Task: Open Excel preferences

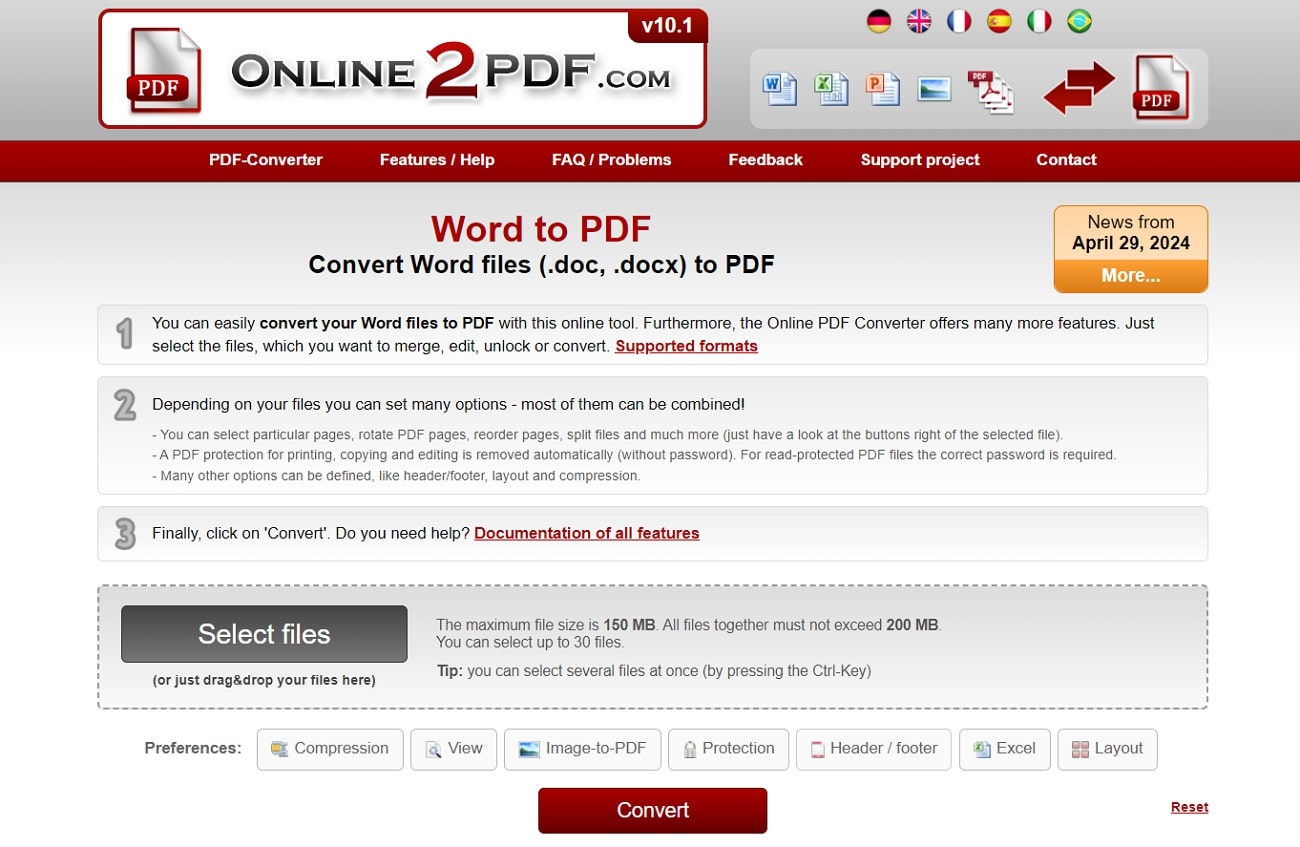Action: [x=1005, y=749]
